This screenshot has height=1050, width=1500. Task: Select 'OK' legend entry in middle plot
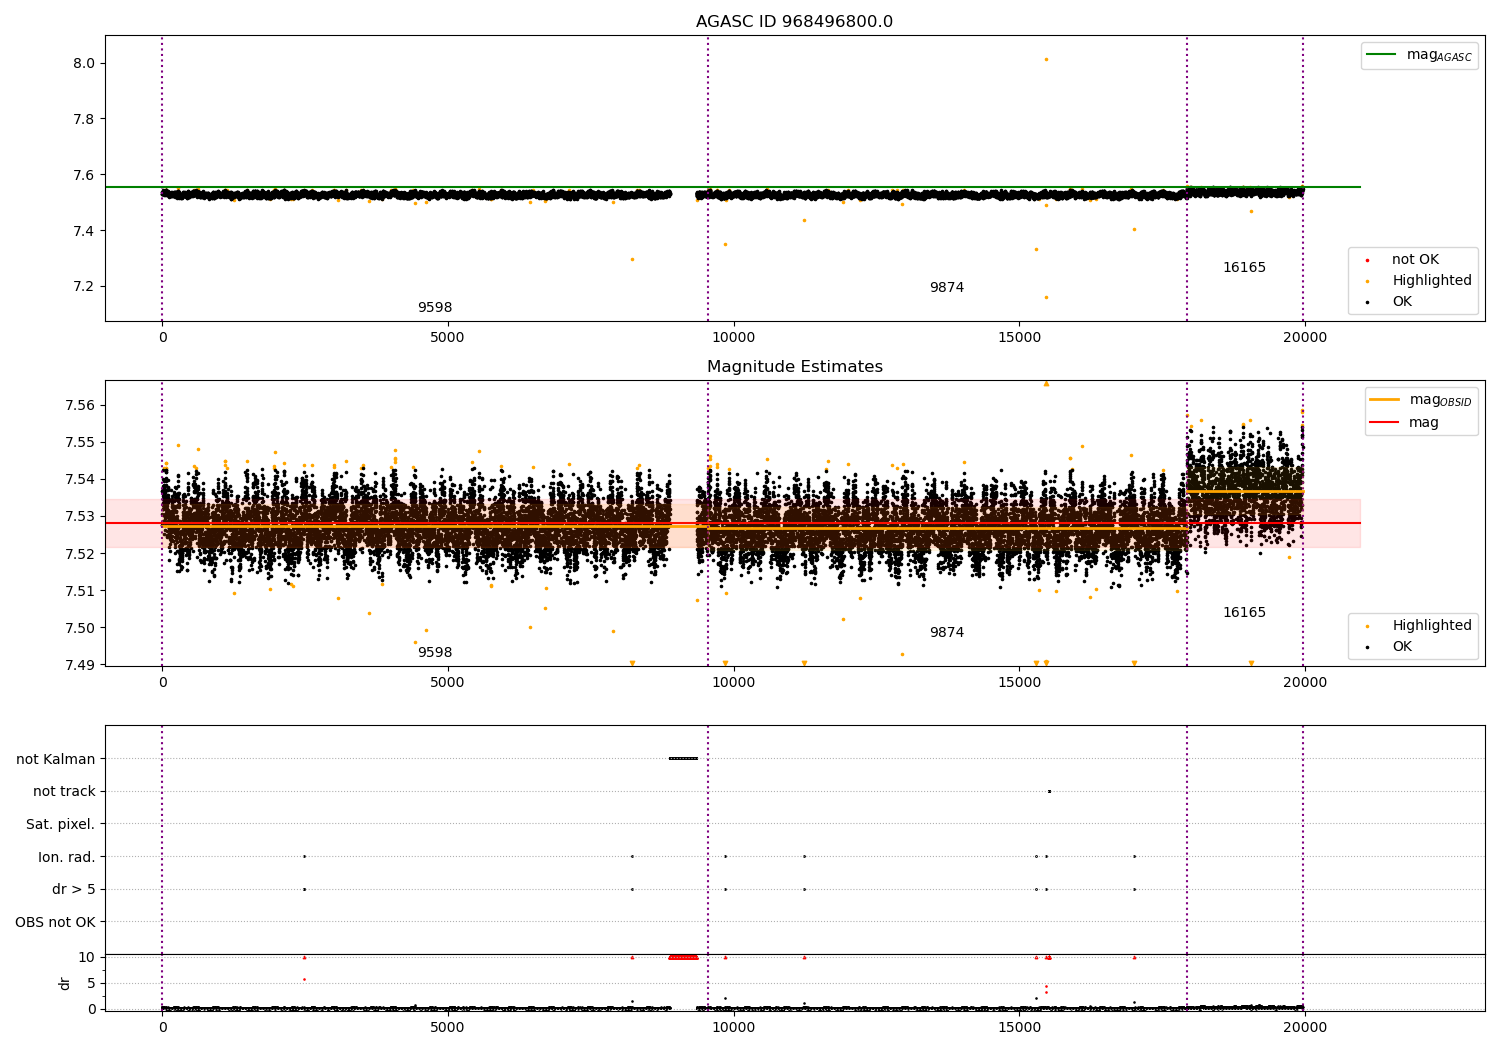[1389, 647]
